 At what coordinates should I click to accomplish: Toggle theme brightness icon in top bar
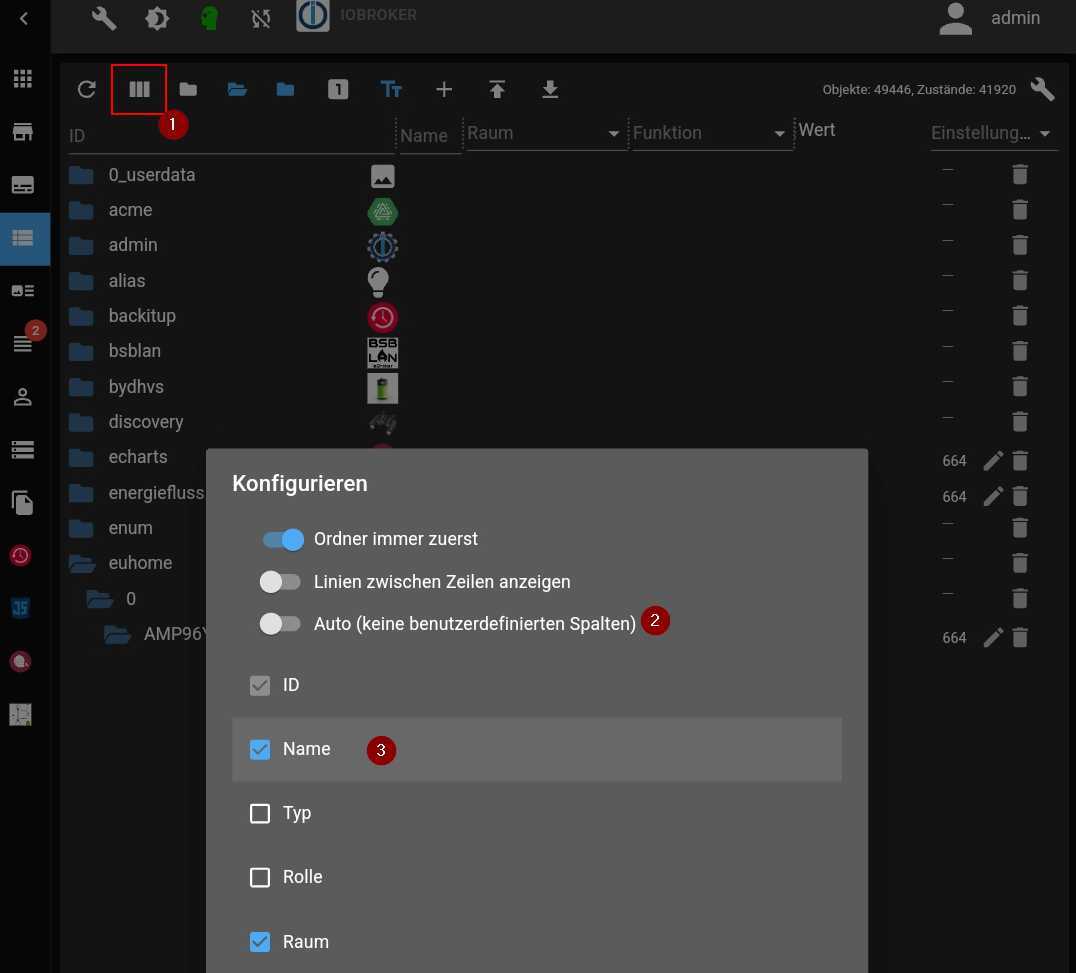click(x=157, y=18)
